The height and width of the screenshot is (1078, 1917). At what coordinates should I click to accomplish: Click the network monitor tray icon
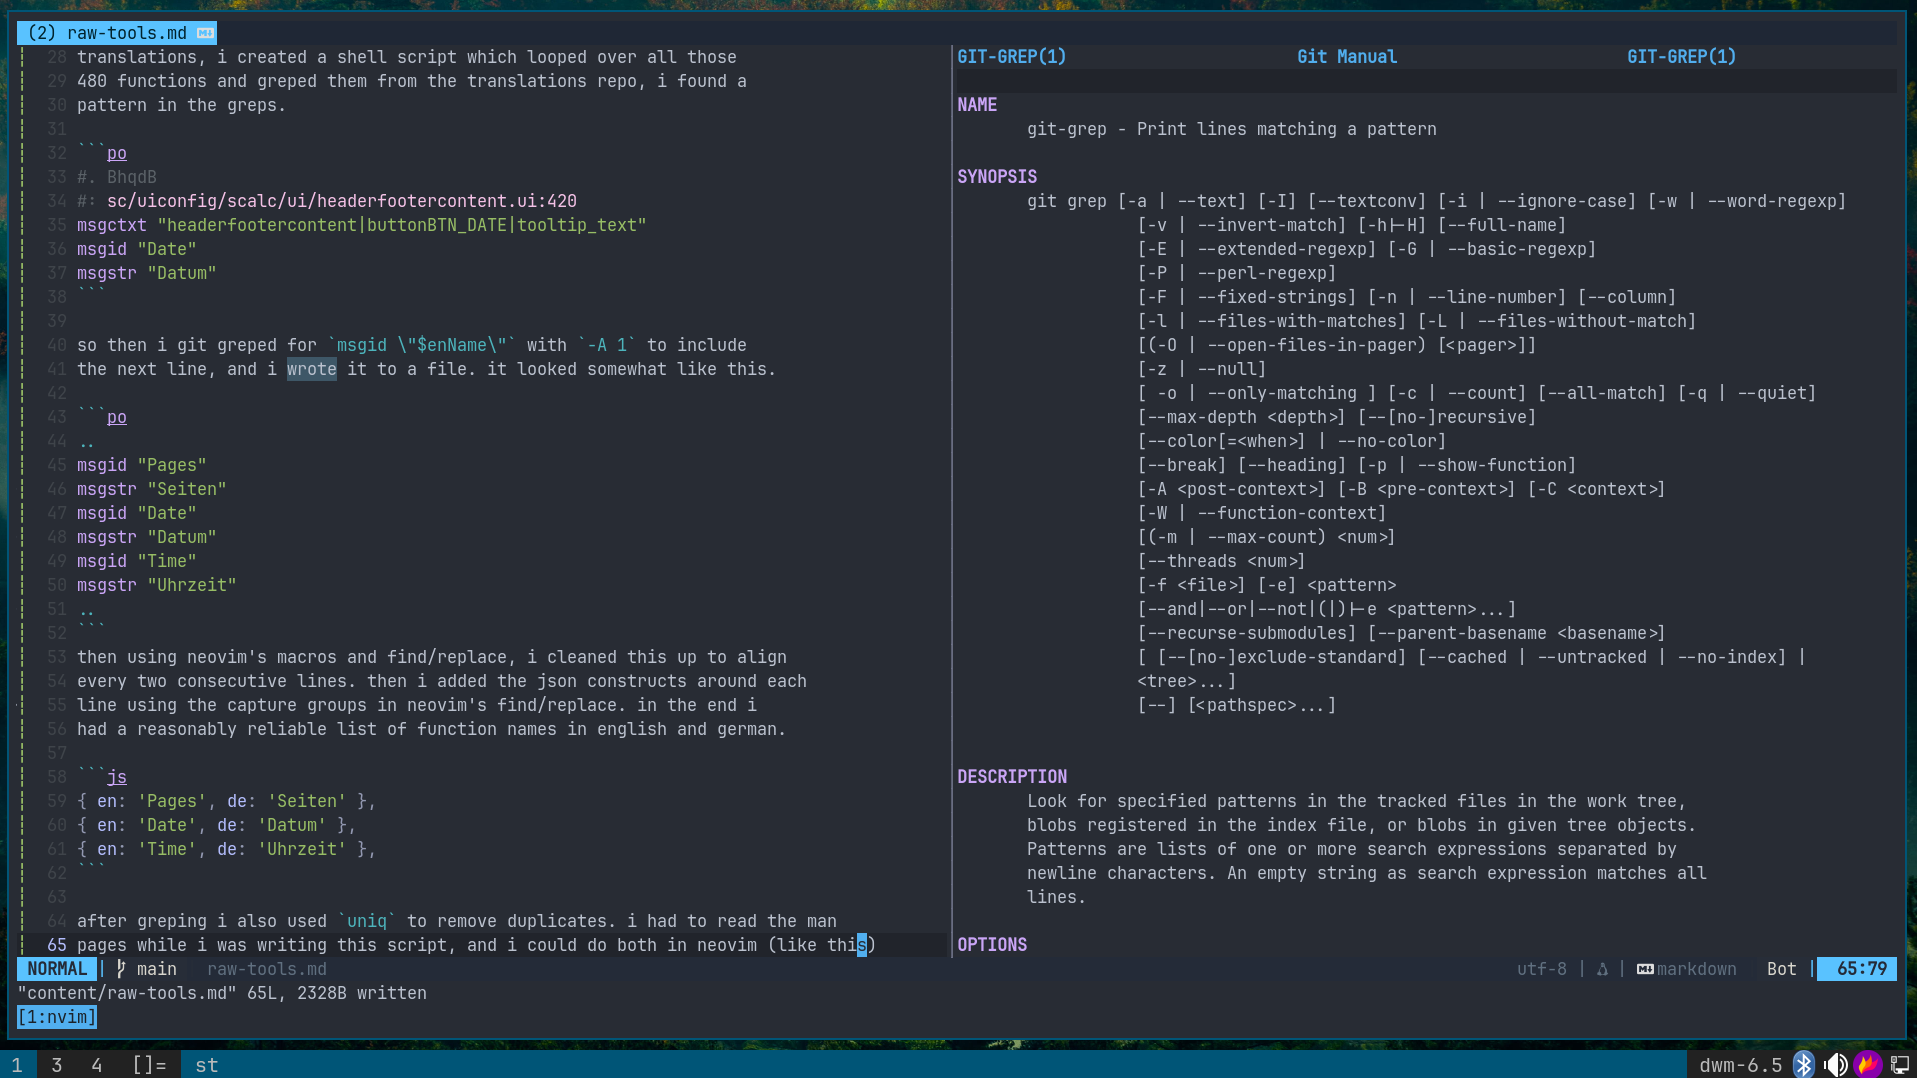(x=1899, y=1064)
